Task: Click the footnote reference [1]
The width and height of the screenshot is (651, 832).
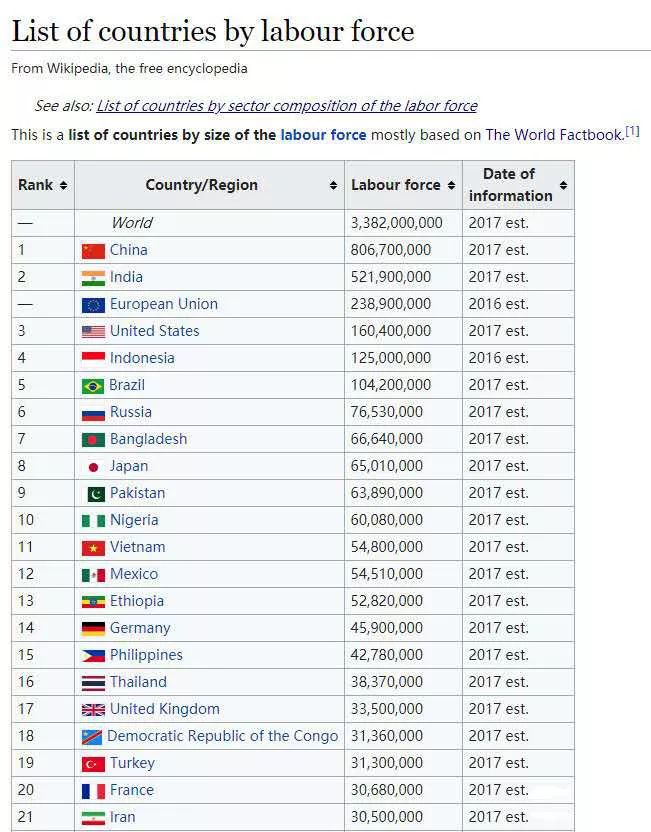Action: (632, 130)
